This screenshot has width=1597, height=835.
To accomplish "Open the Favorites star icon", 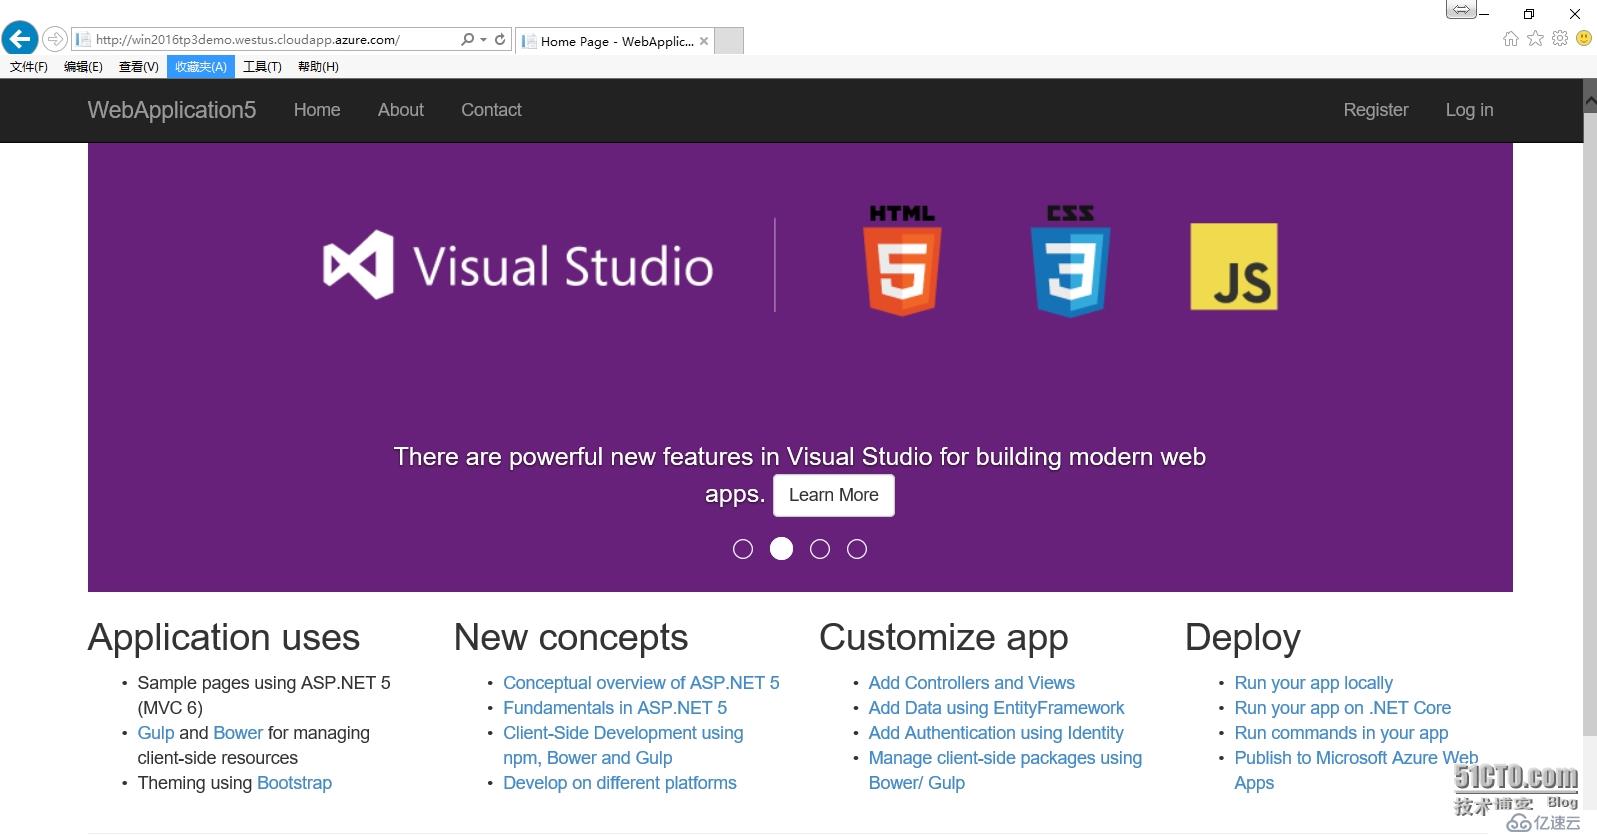I will coord(1535,38).
